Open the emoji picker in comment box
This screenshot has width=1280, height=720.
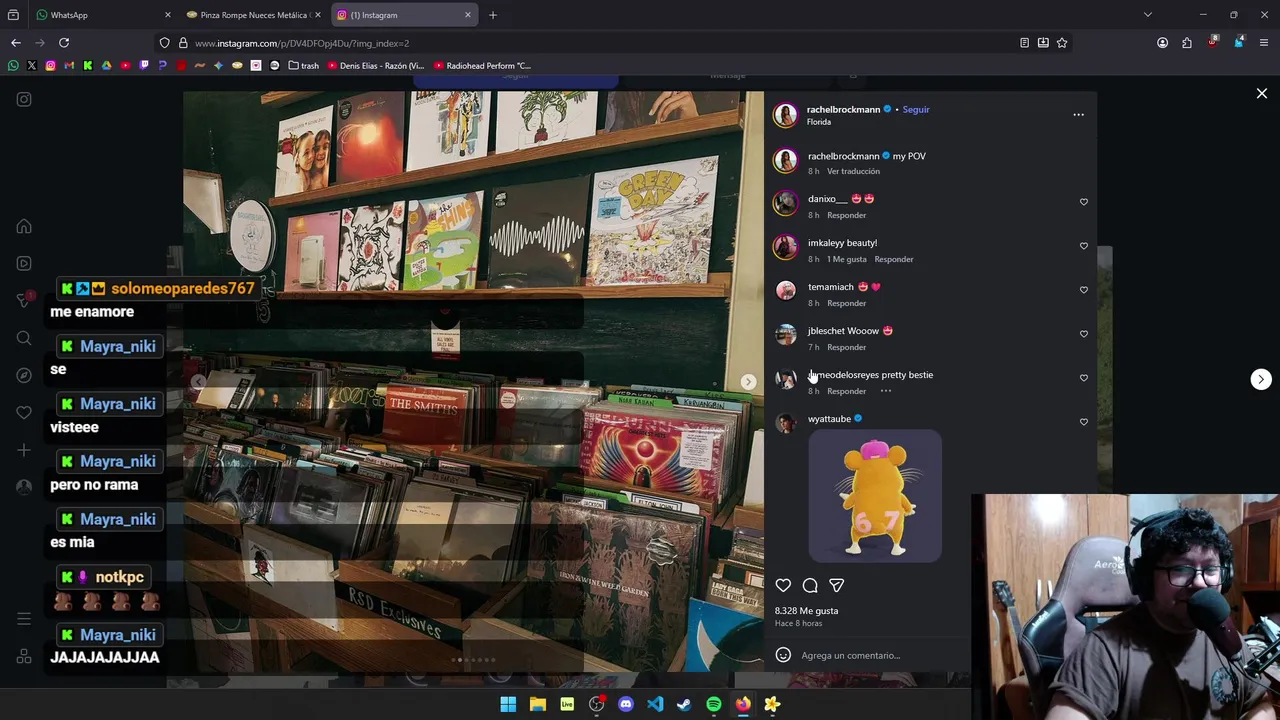point(783,655)
